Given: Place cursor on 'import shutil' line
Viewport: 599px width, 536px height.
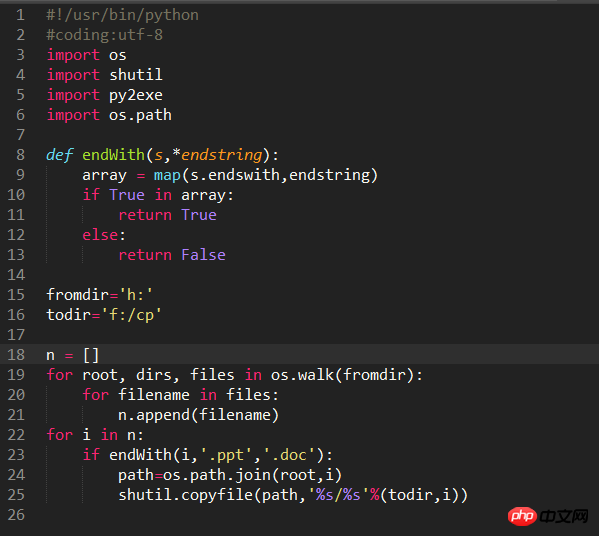Looking at the screenshot, I should click(x=104, y=74).
